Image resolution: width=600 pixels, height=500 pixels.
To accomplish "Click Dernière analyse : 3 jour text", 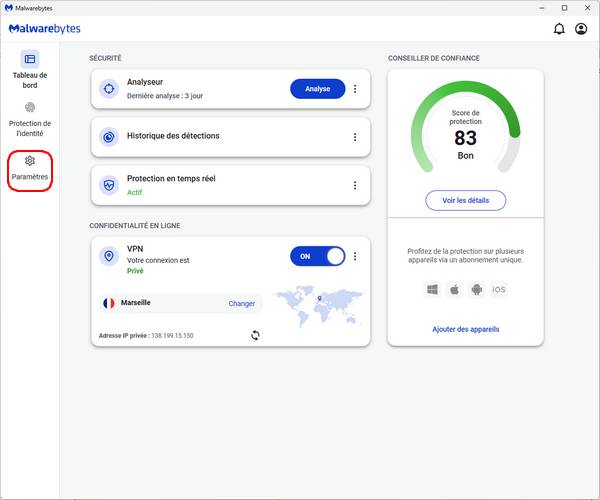I will pos(165,96).
